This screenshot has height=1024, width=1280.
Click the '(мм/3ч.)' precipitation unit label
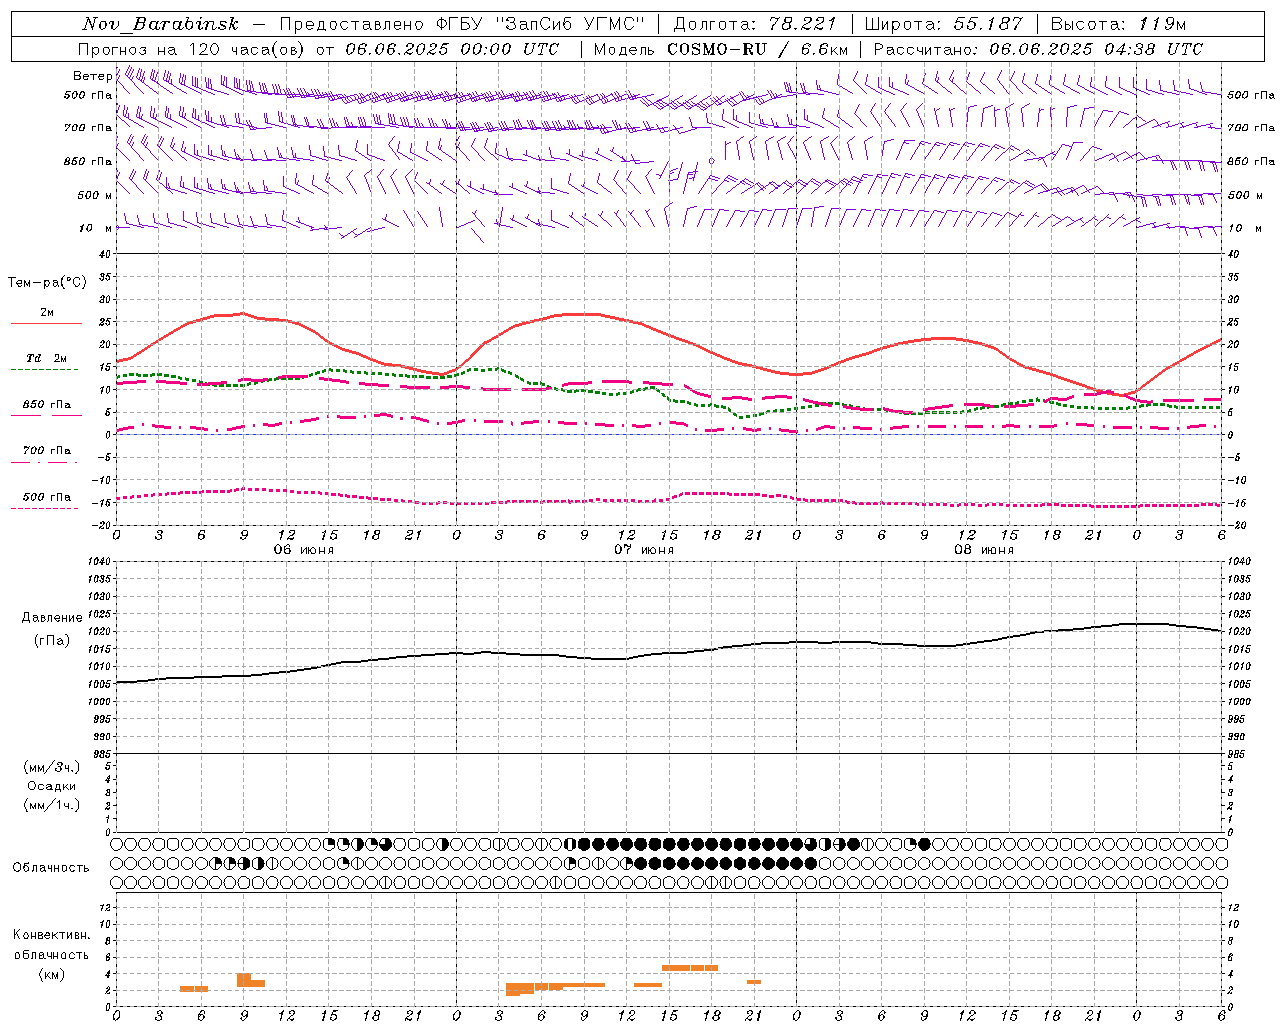[x=52, y=767]
